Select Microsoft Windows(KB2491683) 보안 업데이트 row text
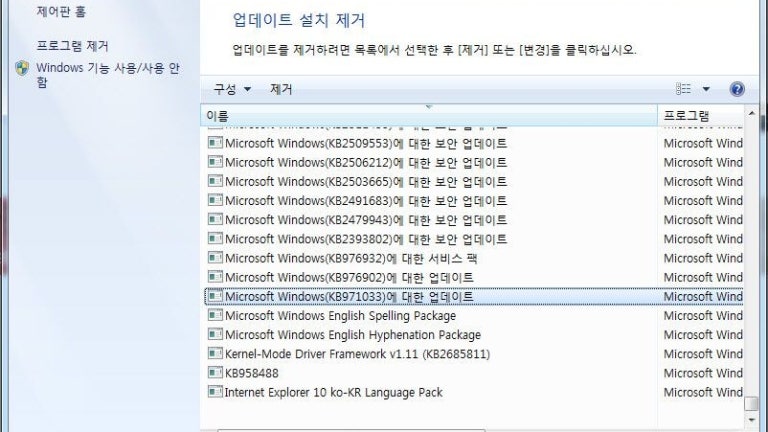This screenshot has width=768, height=432. pos(366,201)
